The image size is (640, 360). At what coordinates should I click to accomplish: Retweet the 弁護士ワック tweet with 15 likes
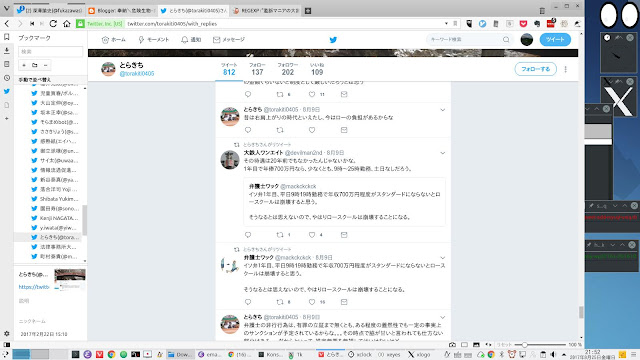[280, 302]
